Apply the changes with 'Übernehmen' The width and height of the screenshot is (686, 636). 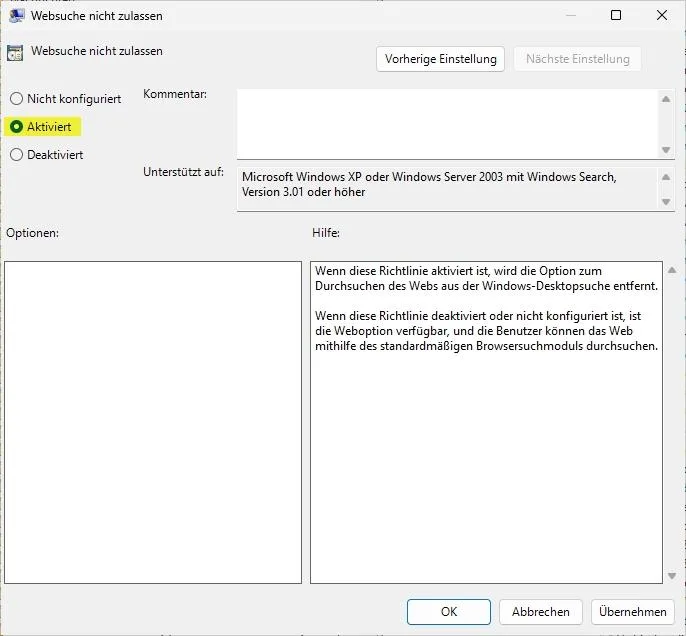[633, 612]
